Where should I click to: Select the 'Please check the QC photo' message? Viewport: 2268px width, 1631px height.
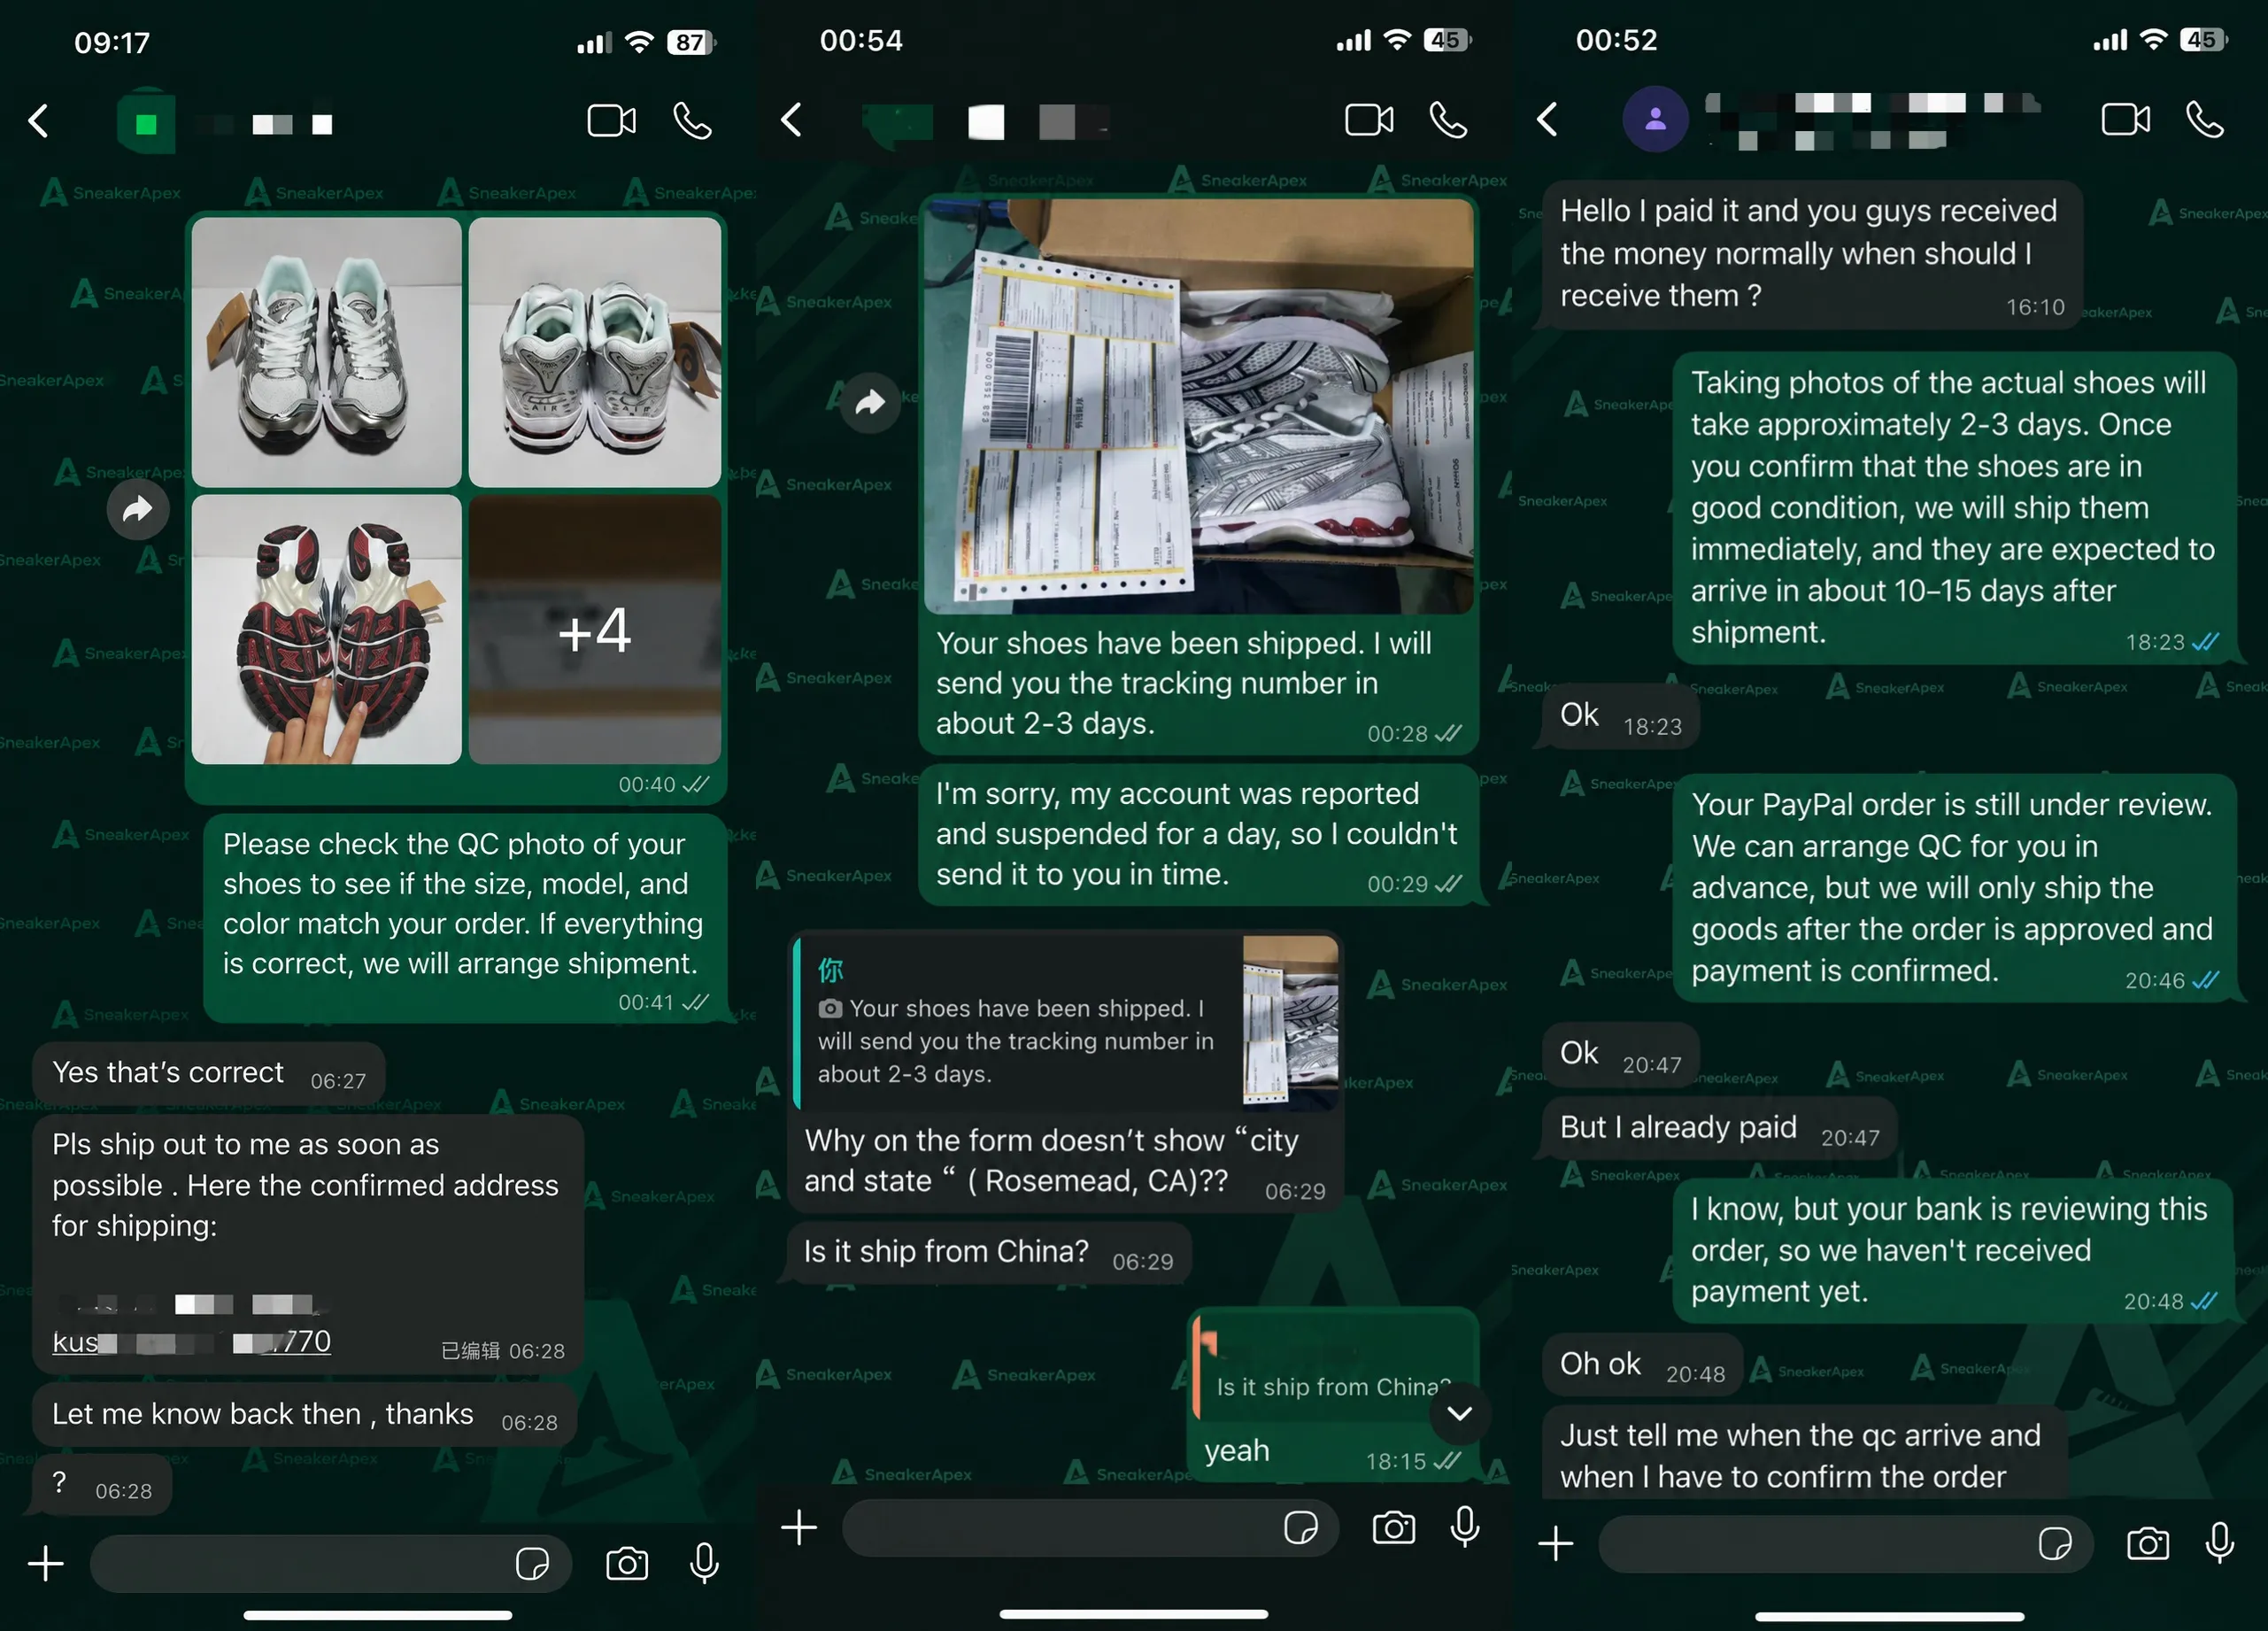(x=465, y=917)
